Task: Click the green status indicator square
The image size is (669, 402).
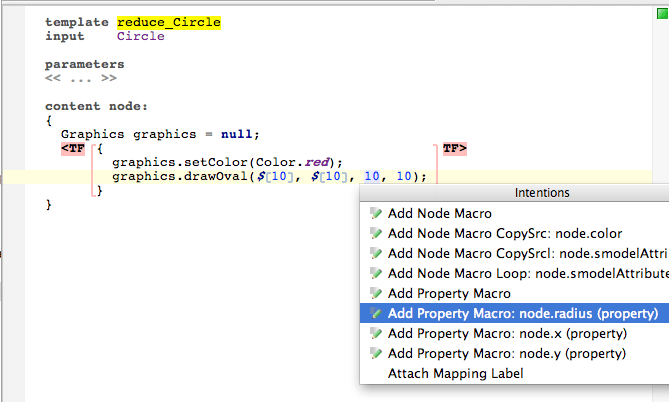Action: click(662, 14)
